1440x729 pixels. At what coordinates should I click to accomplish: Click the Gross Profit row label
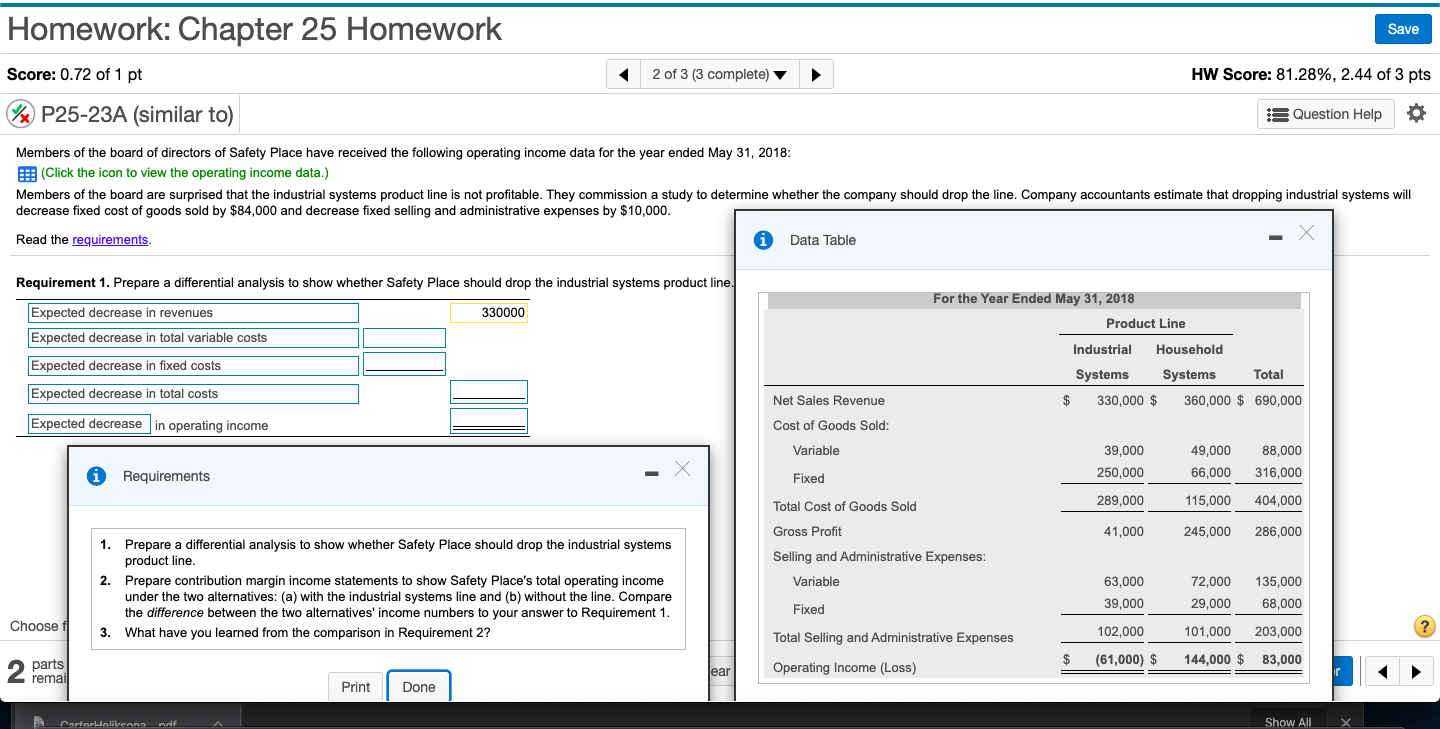[x=807, y=531]
